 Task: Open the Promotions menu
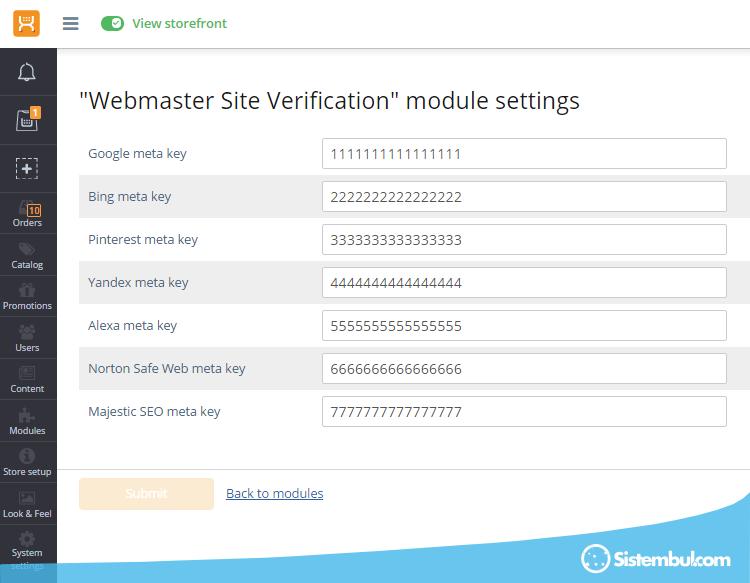click(x=27, y=297)
